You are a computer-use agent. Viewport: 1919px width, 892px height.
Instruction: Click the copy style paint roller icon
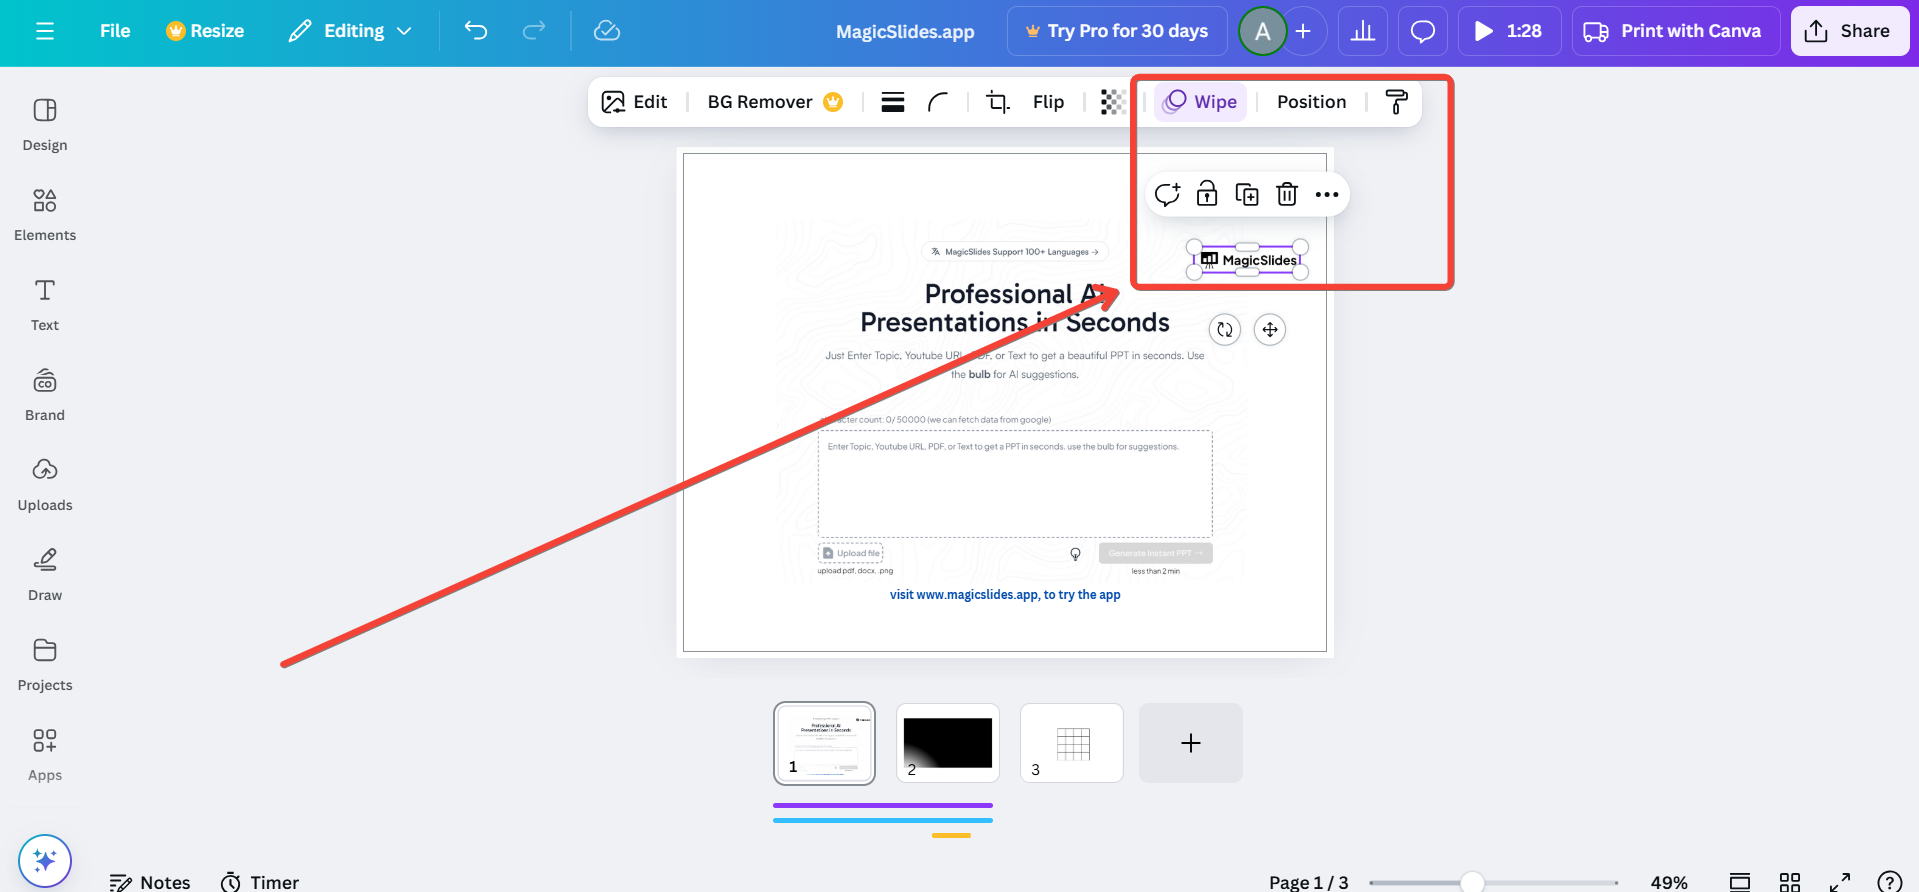pos(1396,102)
